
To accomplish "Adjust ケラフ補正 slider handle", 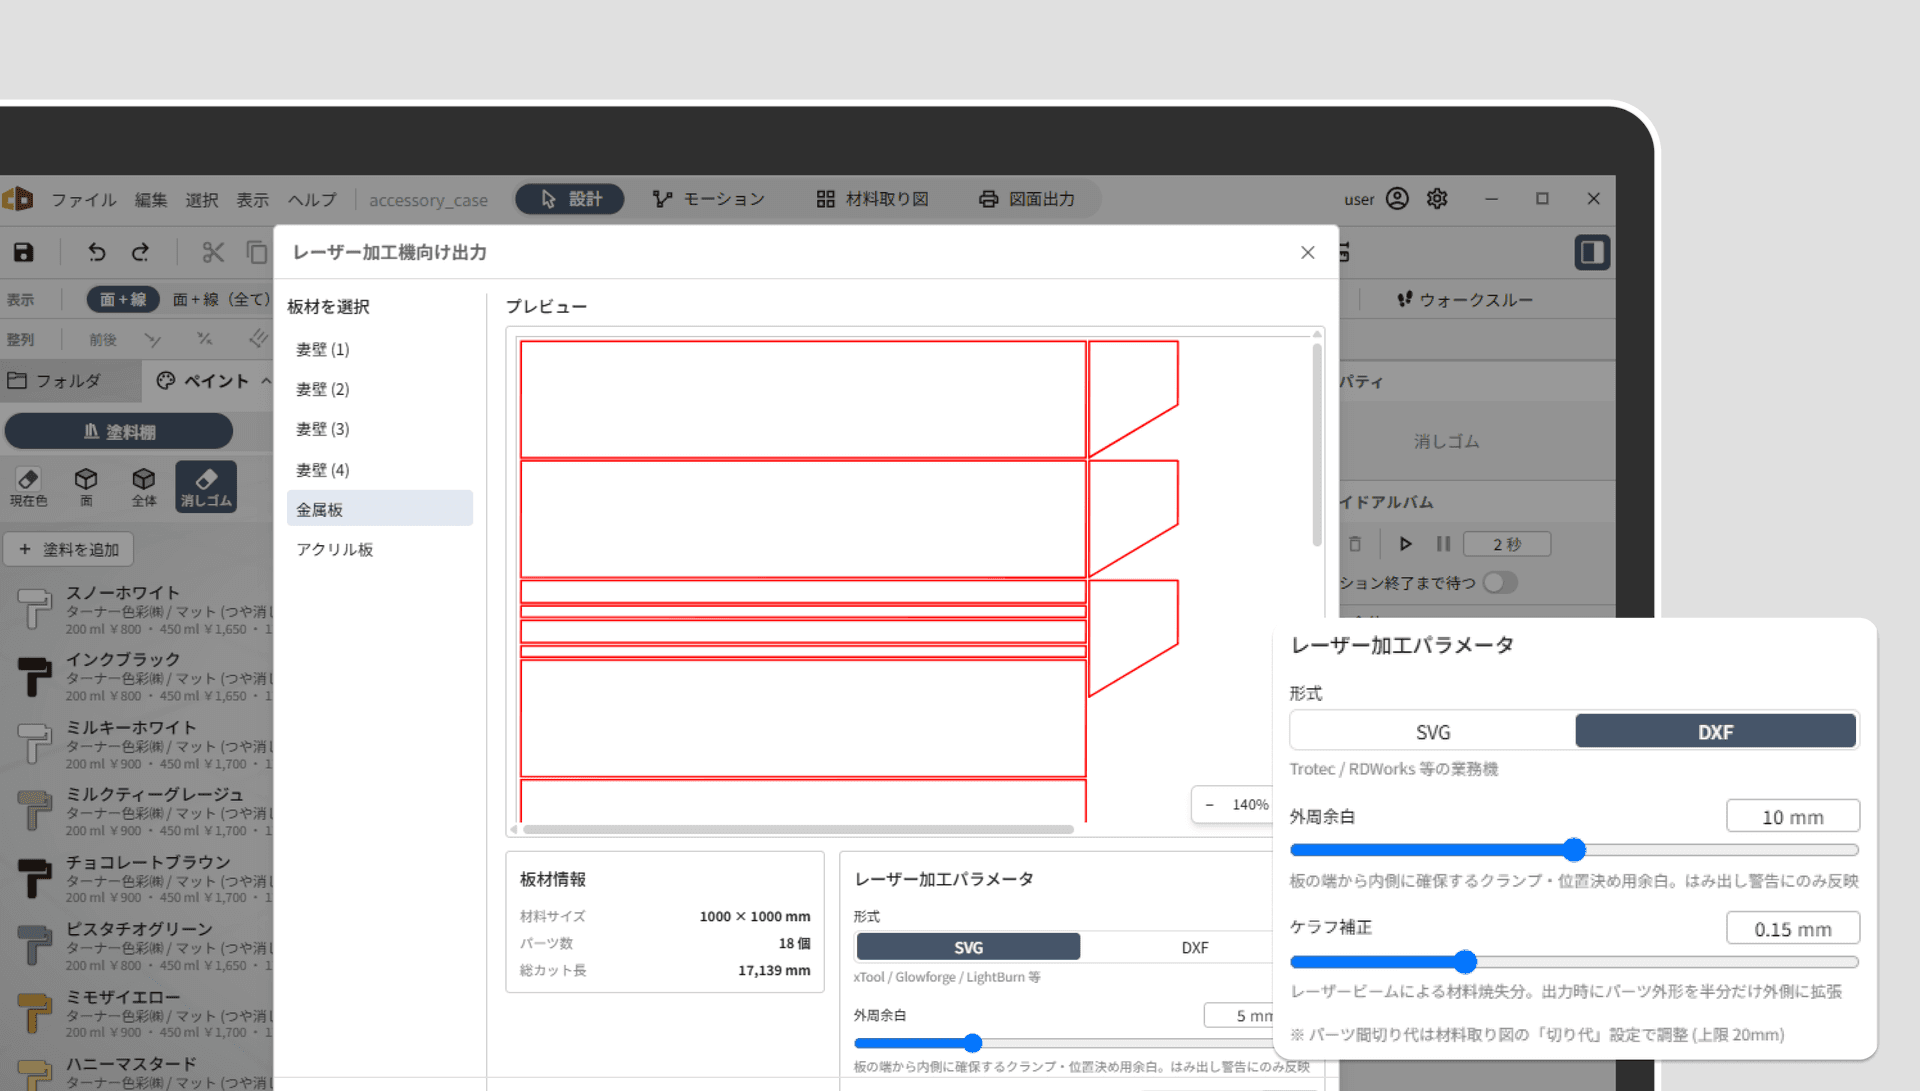I will [x=1465, y=962].
